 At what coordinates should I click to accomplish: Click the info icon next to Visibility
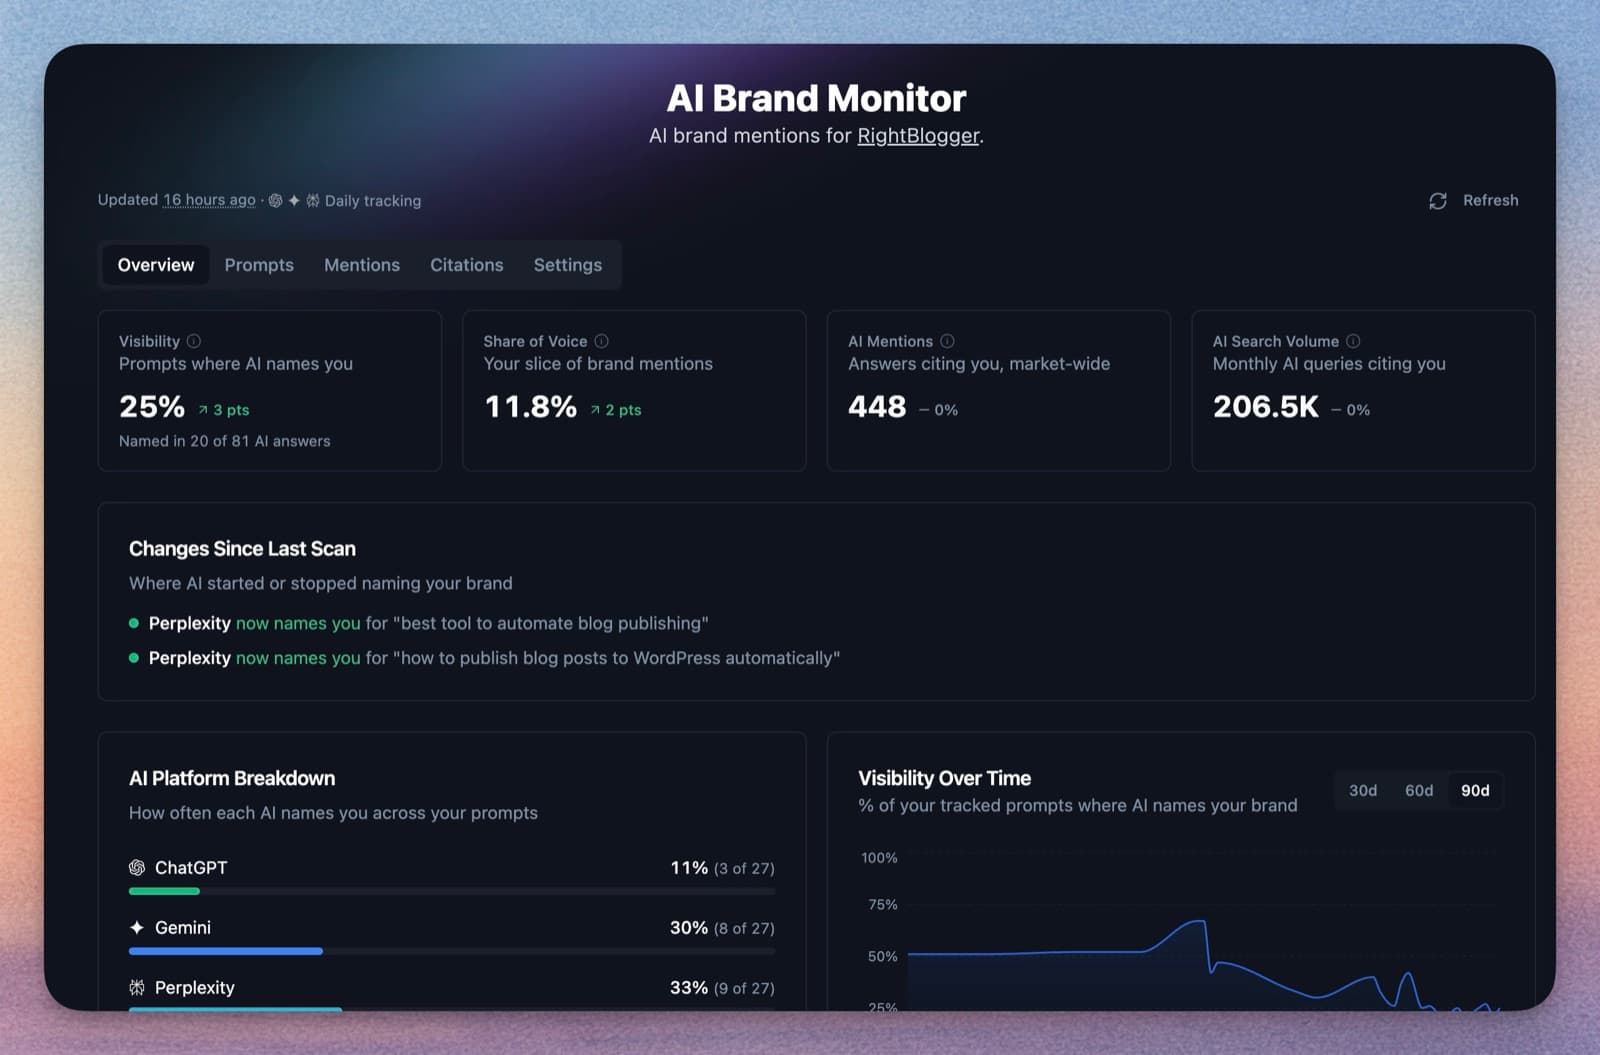click(194, 341)
